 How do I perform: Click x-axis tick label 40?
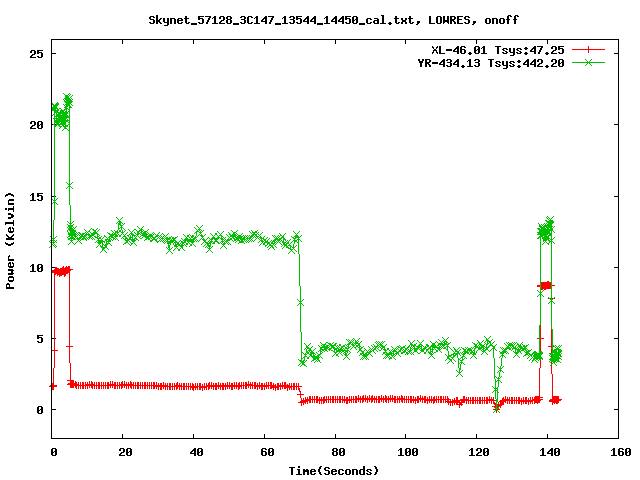pos(196,452)
